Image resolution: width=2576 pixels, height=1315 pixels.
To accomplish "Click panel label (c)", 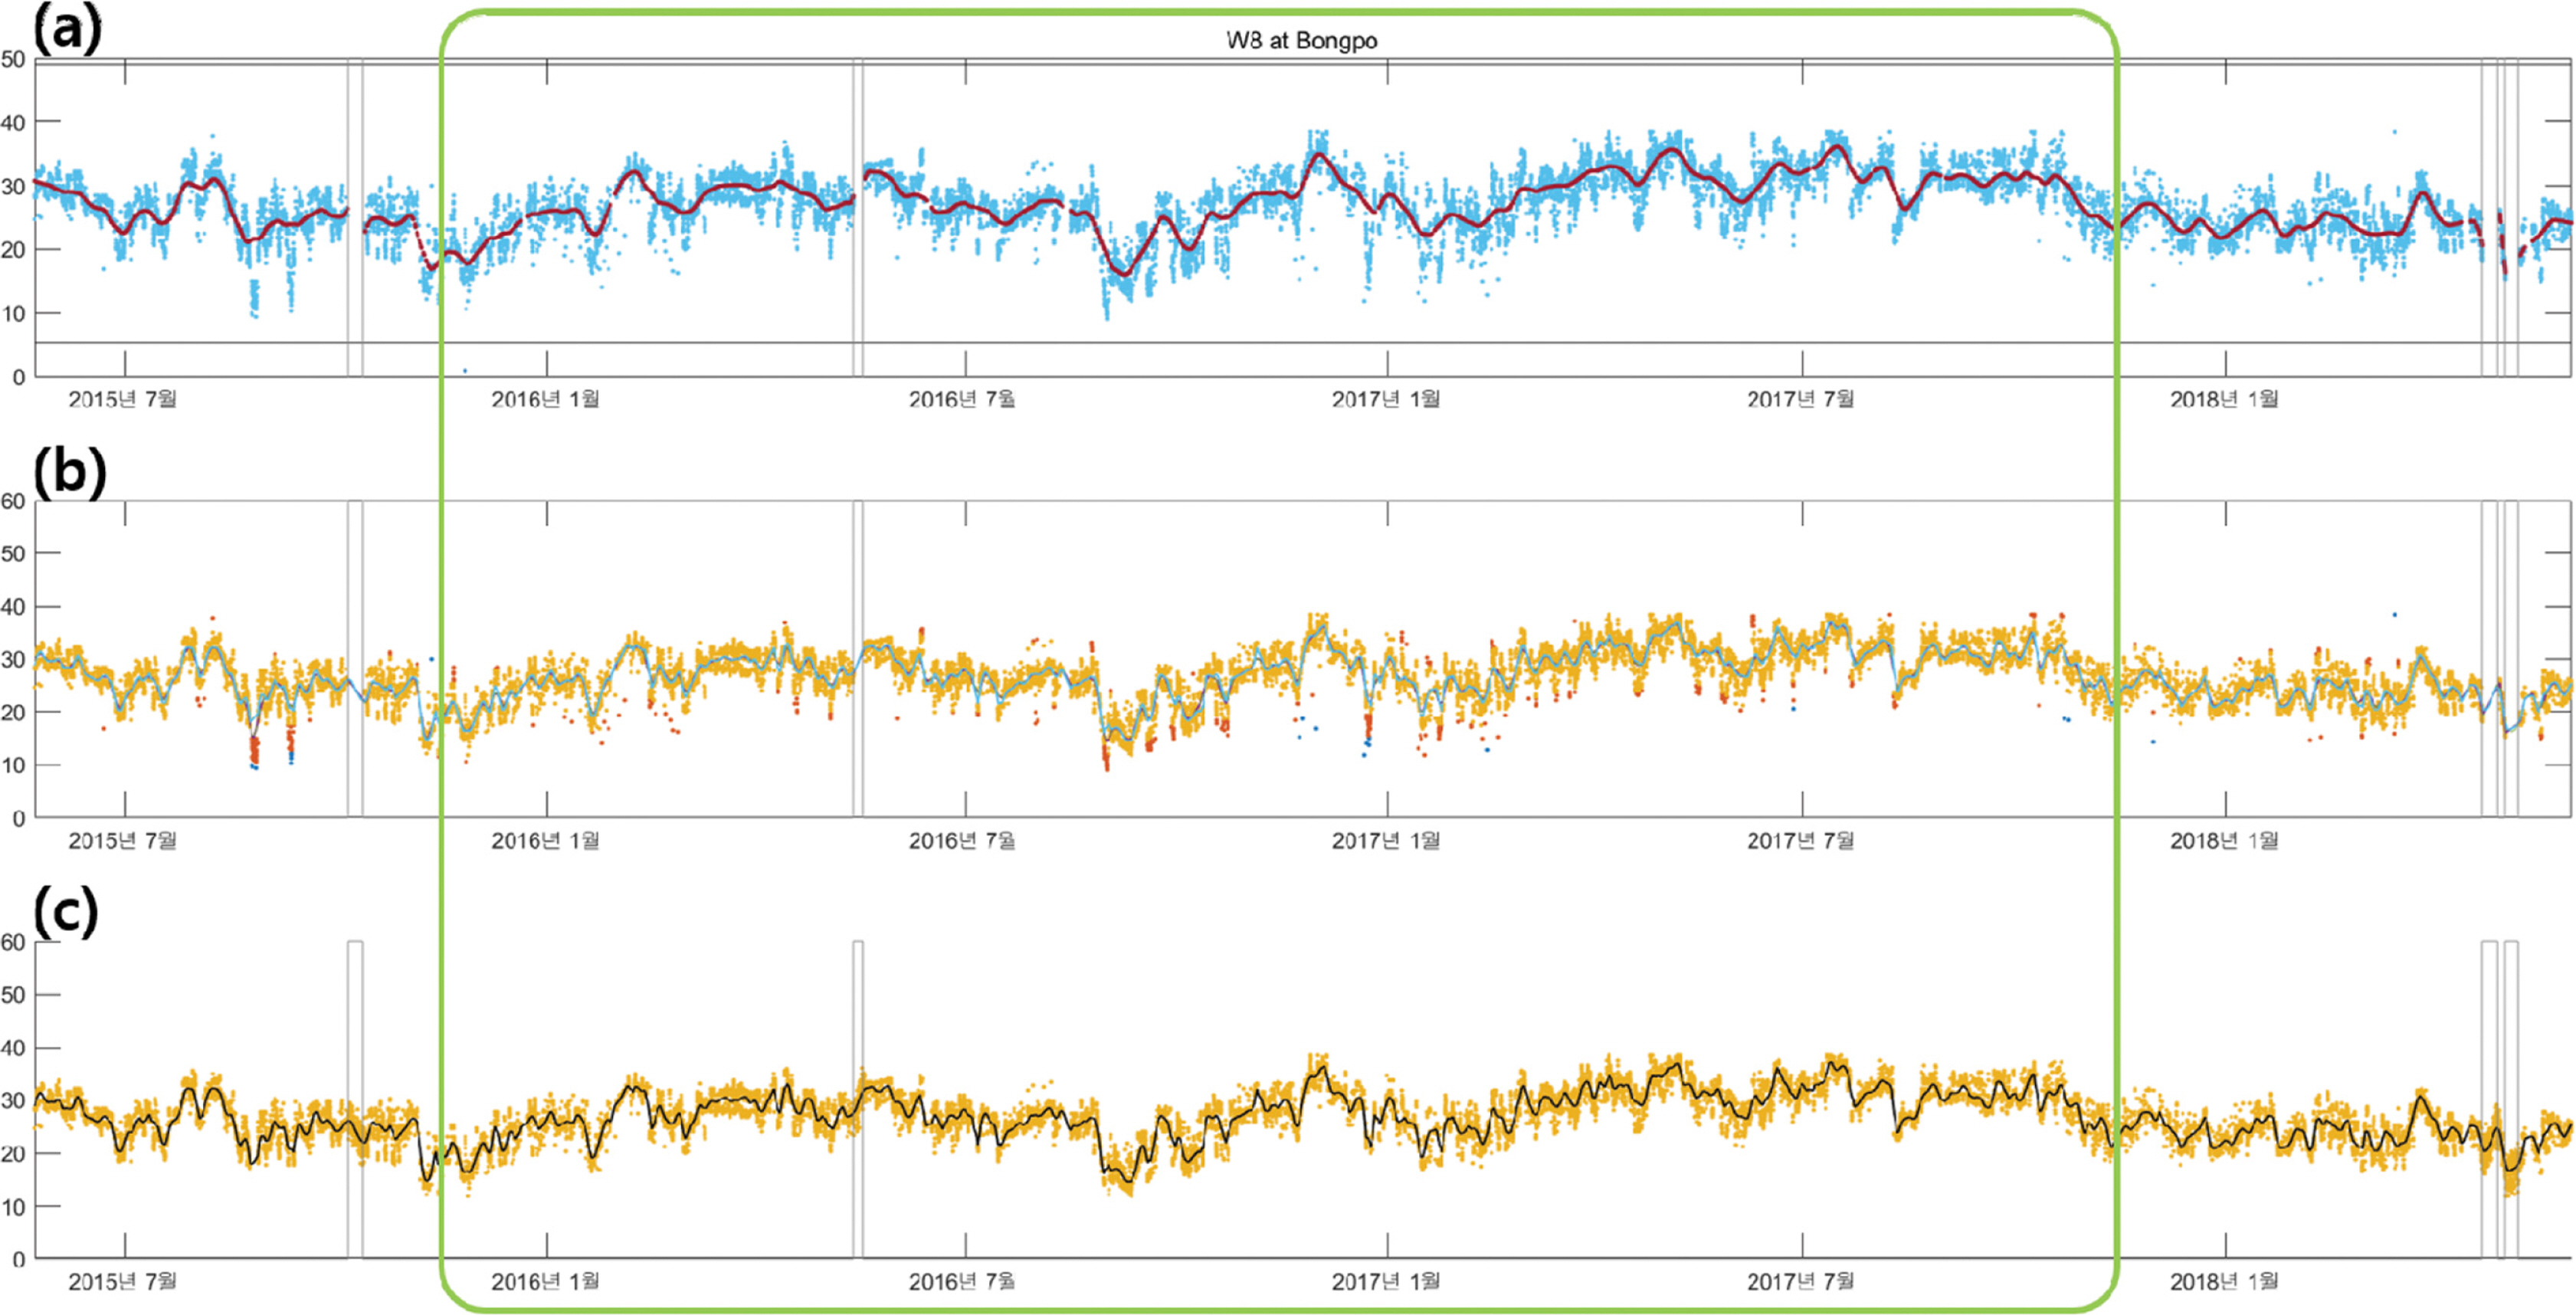I will 66,913.
